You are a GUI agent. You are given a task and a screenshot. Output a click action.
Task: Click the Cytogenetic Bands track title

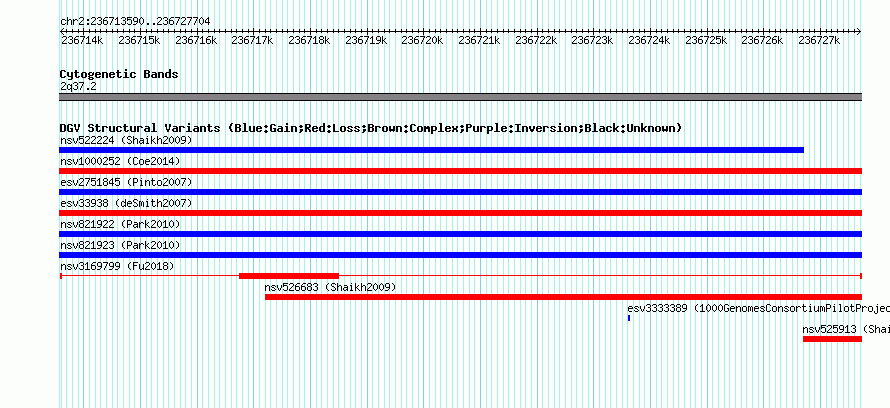pos(119,74)
